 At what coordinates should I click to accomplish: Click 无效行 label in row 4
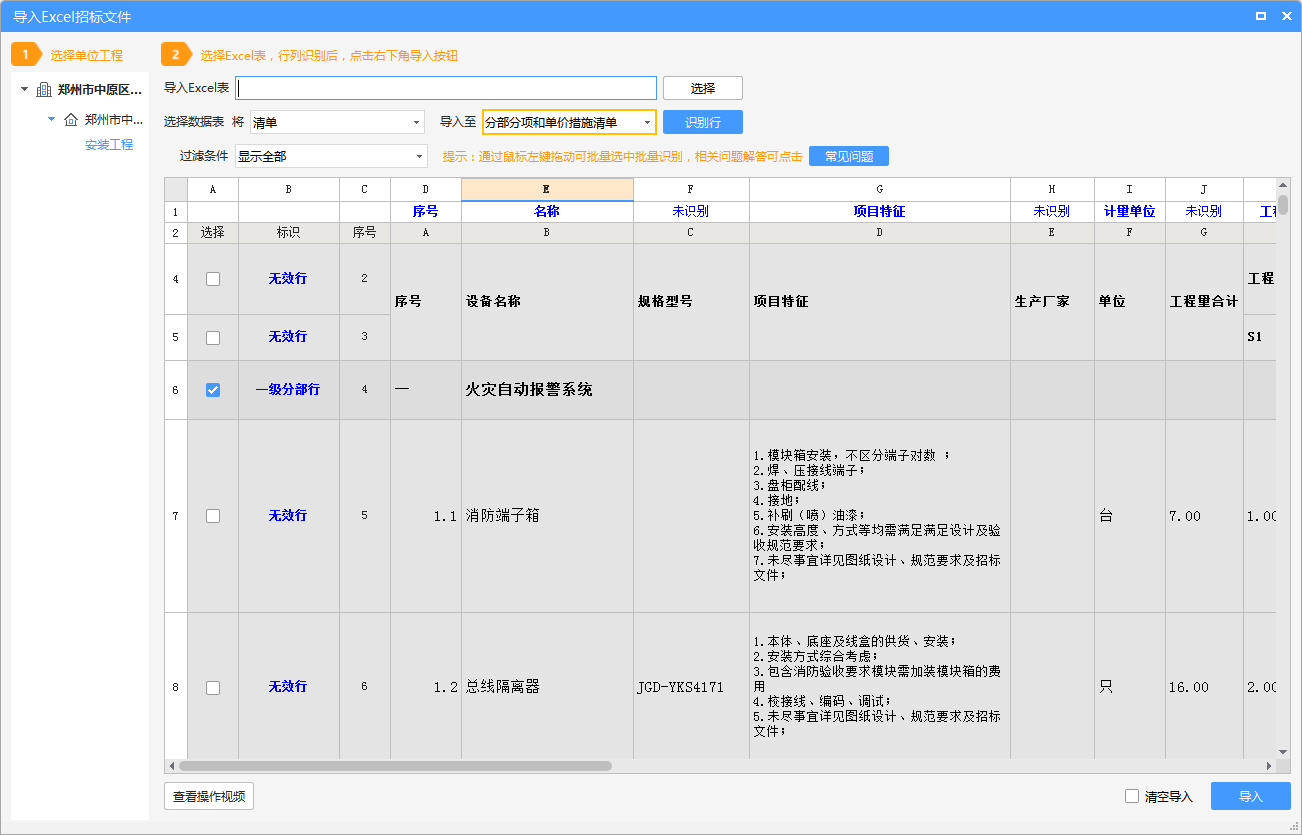coord(288,279)
